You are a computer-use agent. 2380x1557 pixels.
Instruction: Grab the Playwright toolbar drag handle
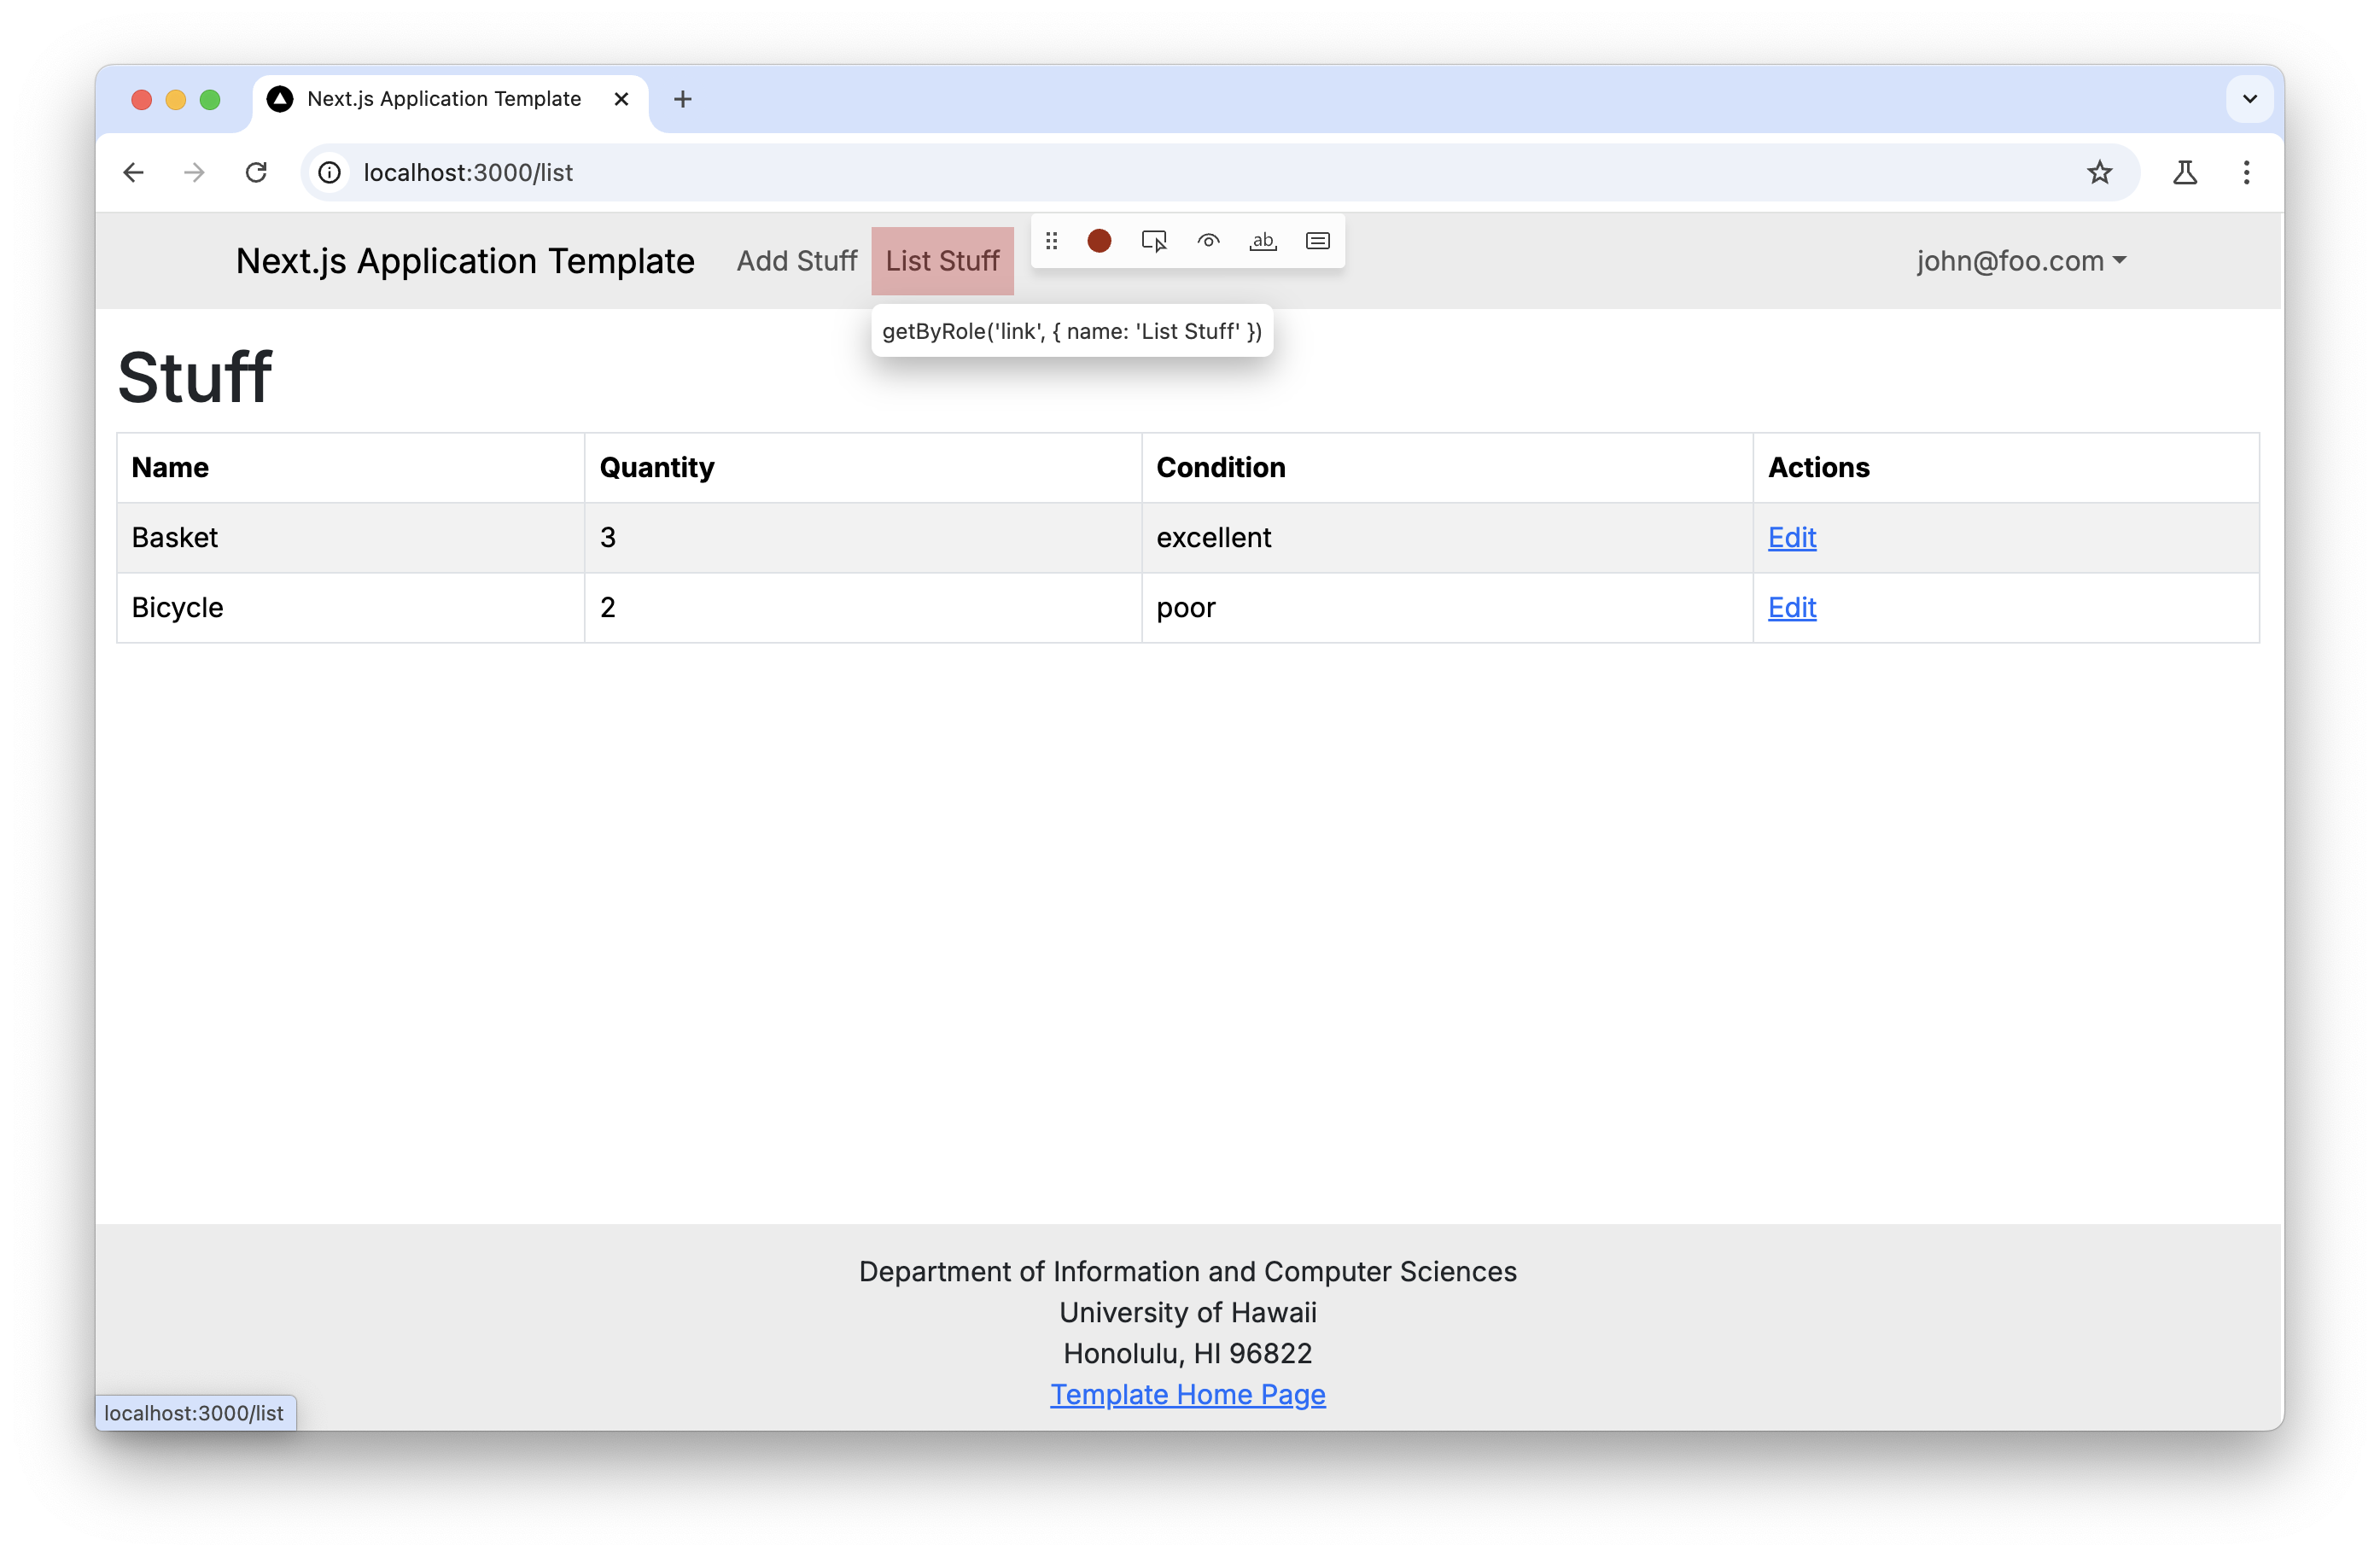(1051, 241)
